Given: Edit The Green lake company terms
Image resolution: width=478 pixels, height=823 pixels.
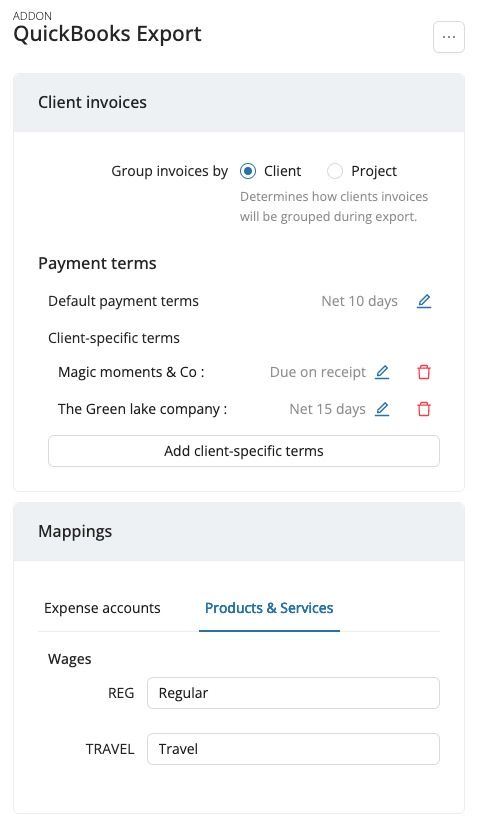Looking at the screenshot, I should [x=382, y=409].
